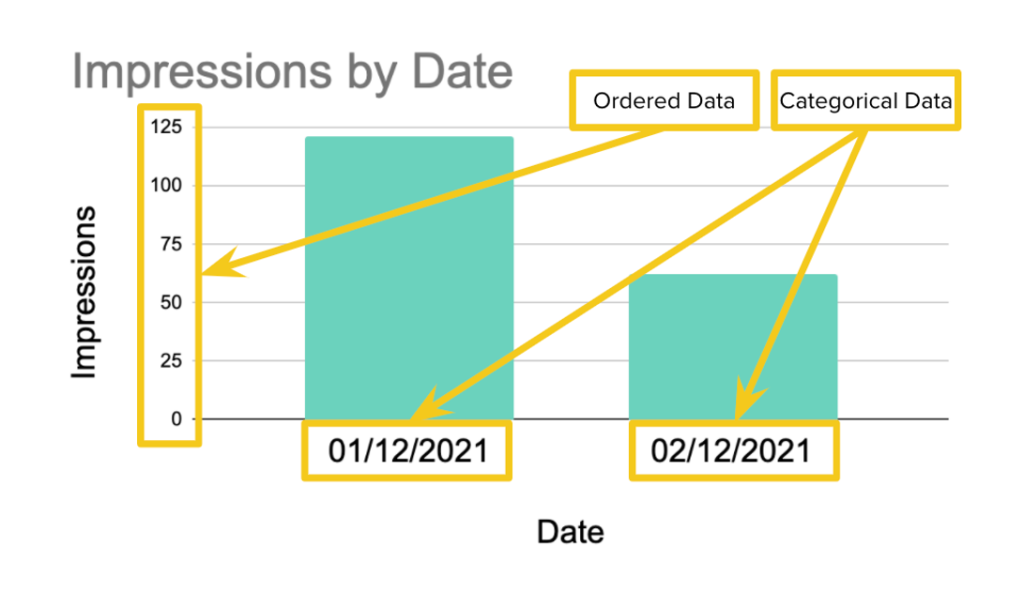Click the 02/12/2021 date label
Viewport: 1024px width, 592px height.
click(x=733, y=451)
